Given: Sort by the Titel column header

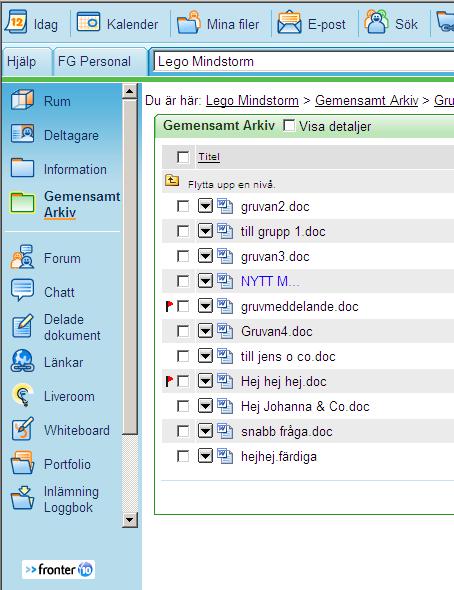Looking at the screenshot, I should 209,157.
